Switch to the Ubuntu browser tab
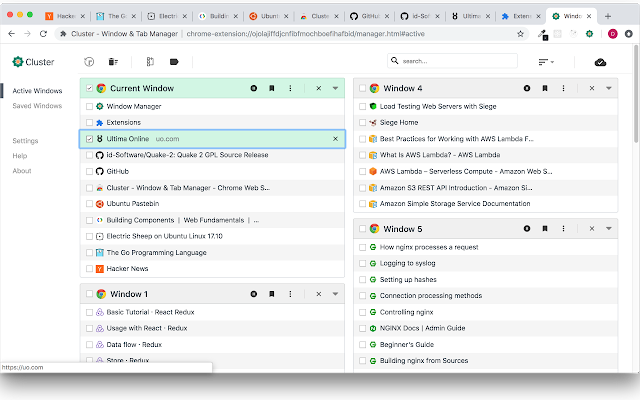 269,16
